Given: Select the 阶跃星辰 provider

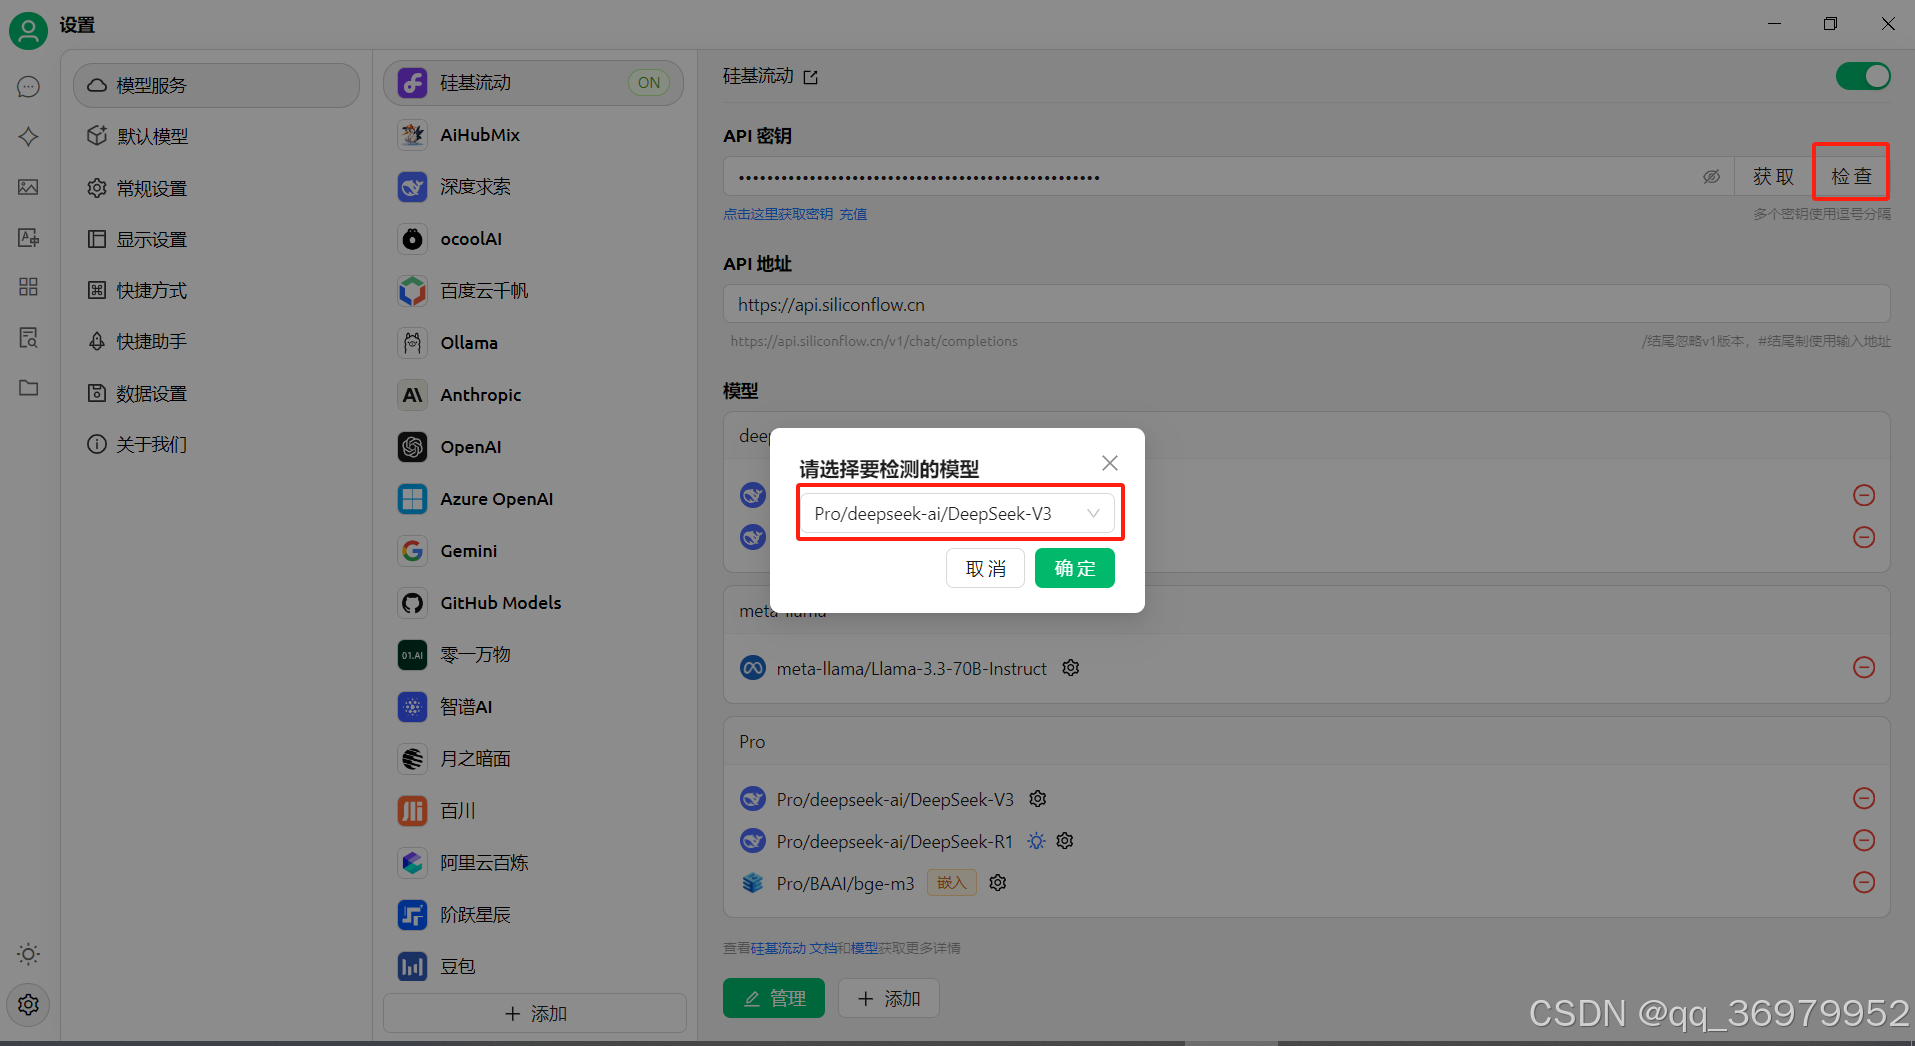Looking at the screenshot, I should pyautogui.click(x=534, y=915).
